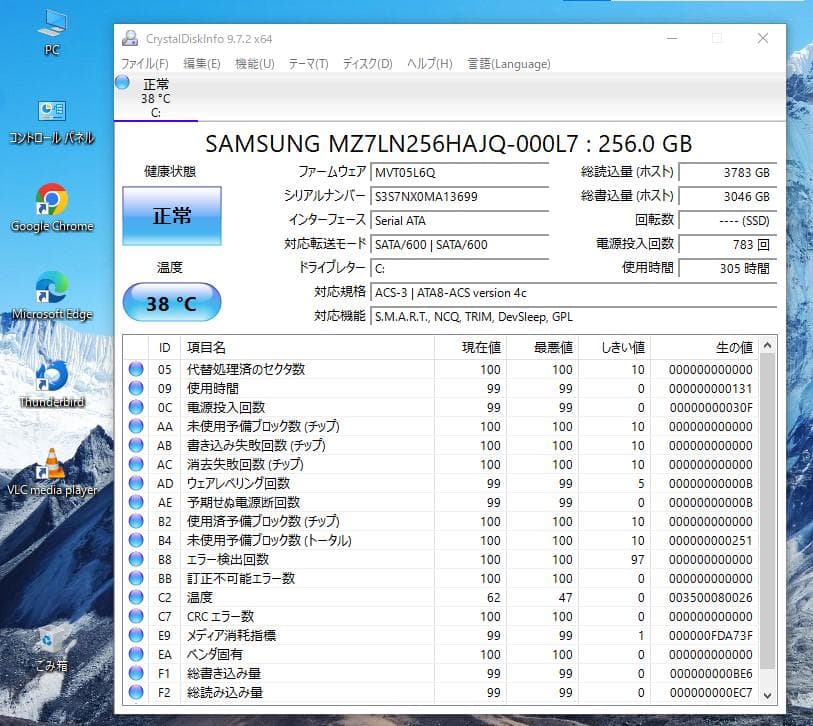The image size is (813, 726).
Task: Click the blue 38°C temperature indicator
Action: [170, 302]
